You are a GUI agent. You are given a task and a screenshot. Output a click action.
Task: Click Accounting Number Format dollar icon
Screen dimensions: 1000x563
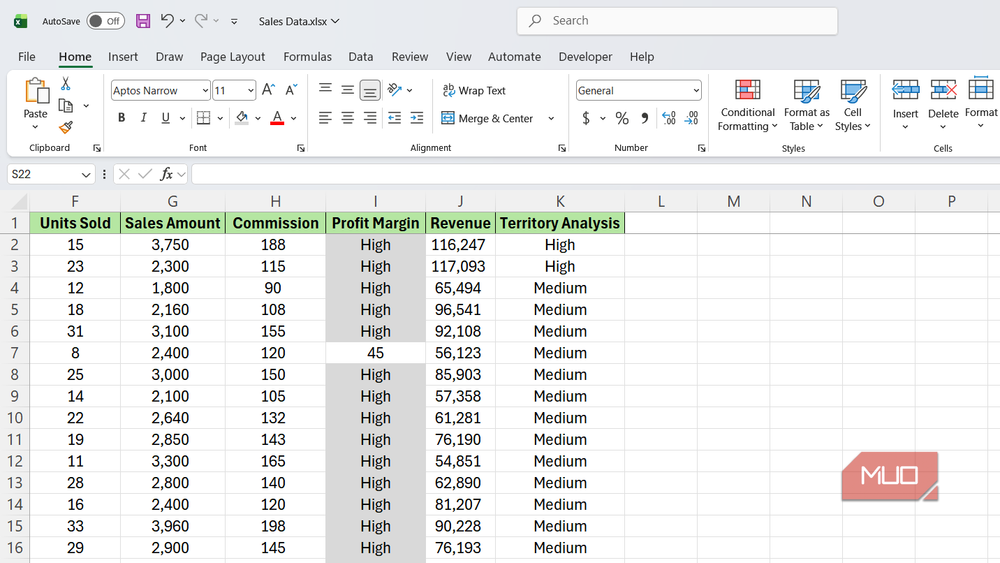586,118
